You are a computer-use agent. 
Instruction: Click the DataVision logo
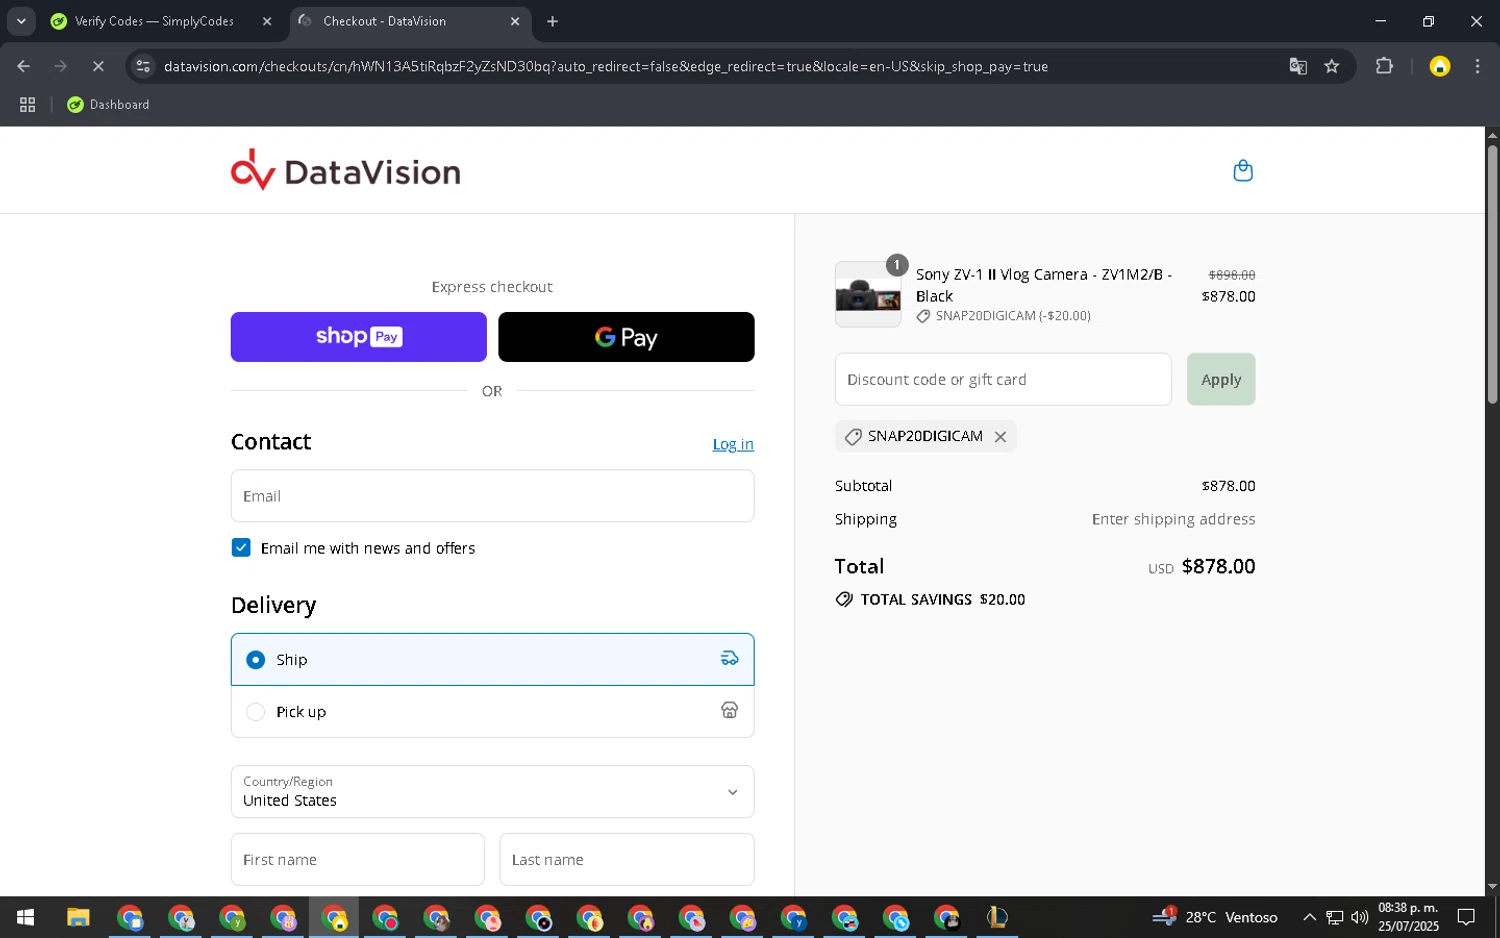click(346, 171)
